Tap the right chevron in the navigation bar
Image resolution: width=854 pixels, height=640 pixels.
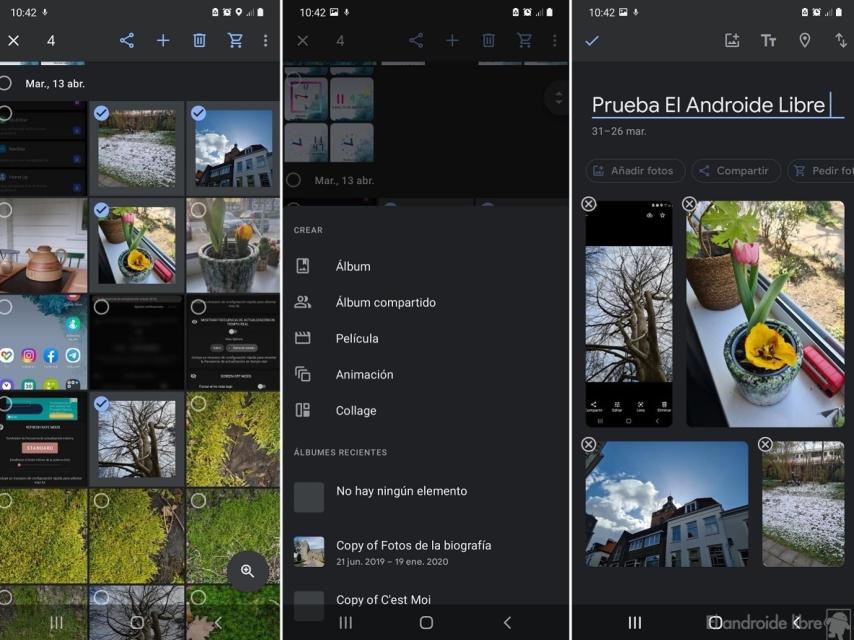tap(507, 621)
